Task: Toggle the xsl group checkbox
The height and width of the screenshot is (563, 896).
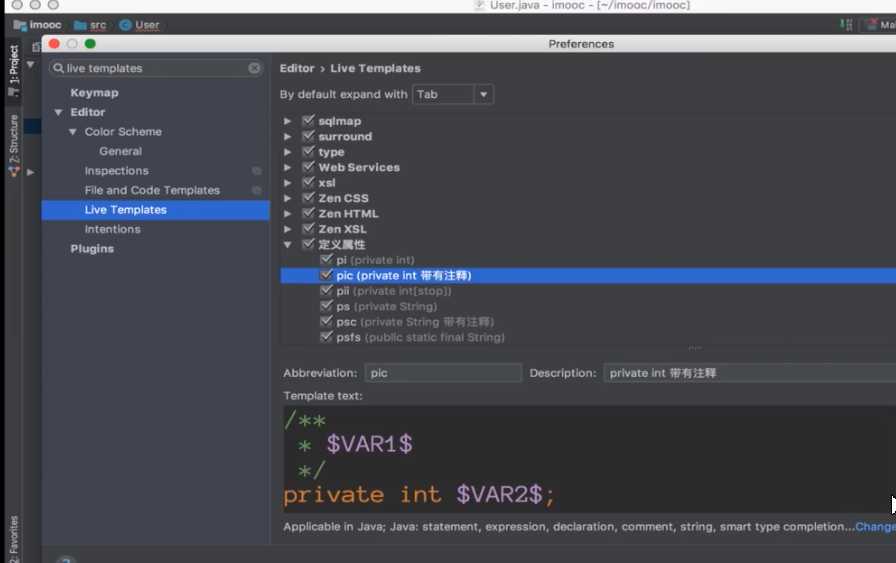Action: (x=309, y=182)
